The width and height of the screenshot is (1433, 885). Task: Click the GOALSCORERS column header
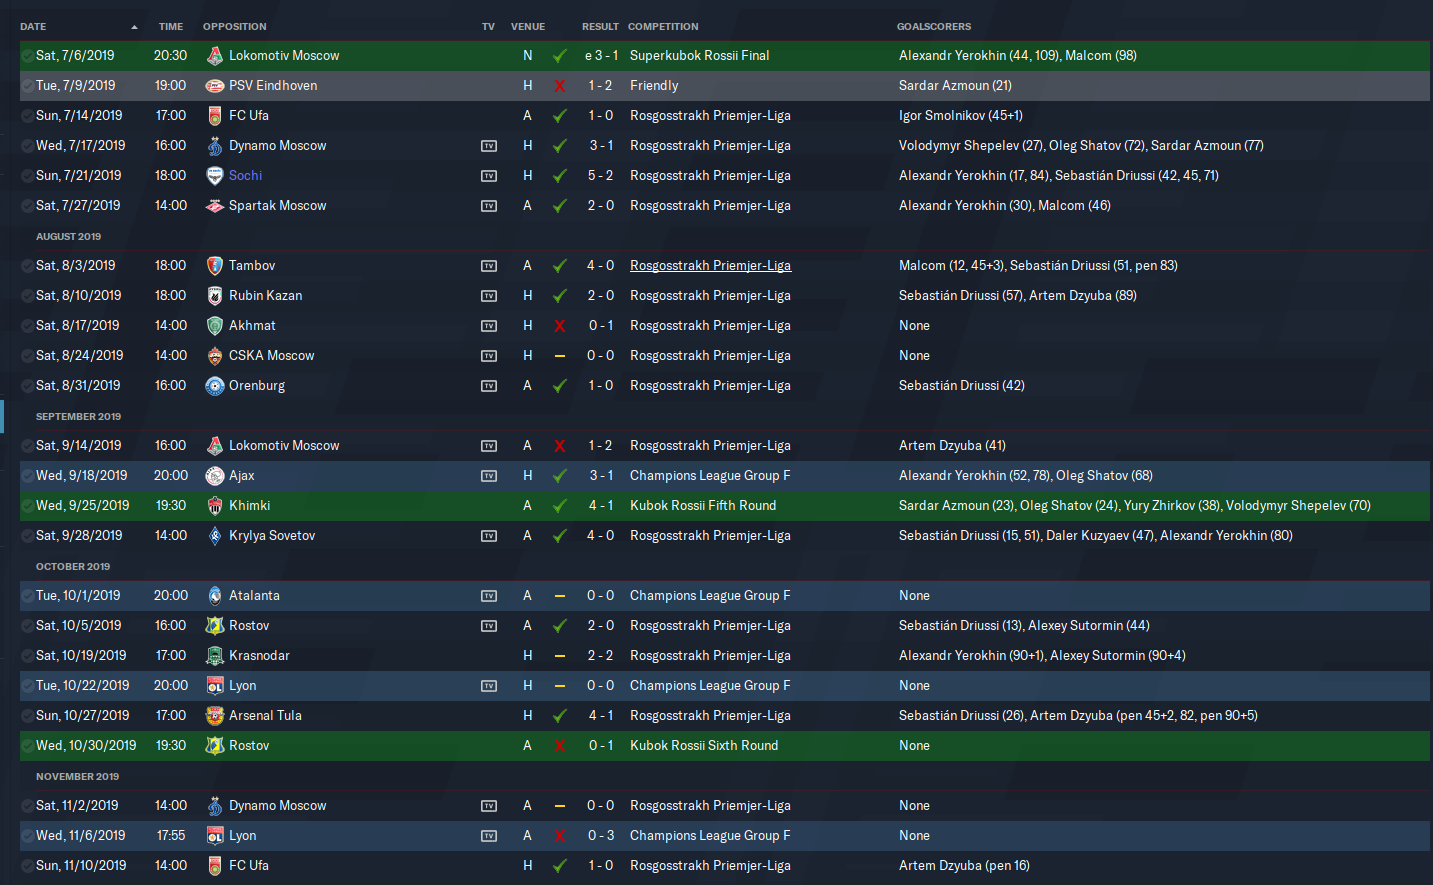[934, 27]
